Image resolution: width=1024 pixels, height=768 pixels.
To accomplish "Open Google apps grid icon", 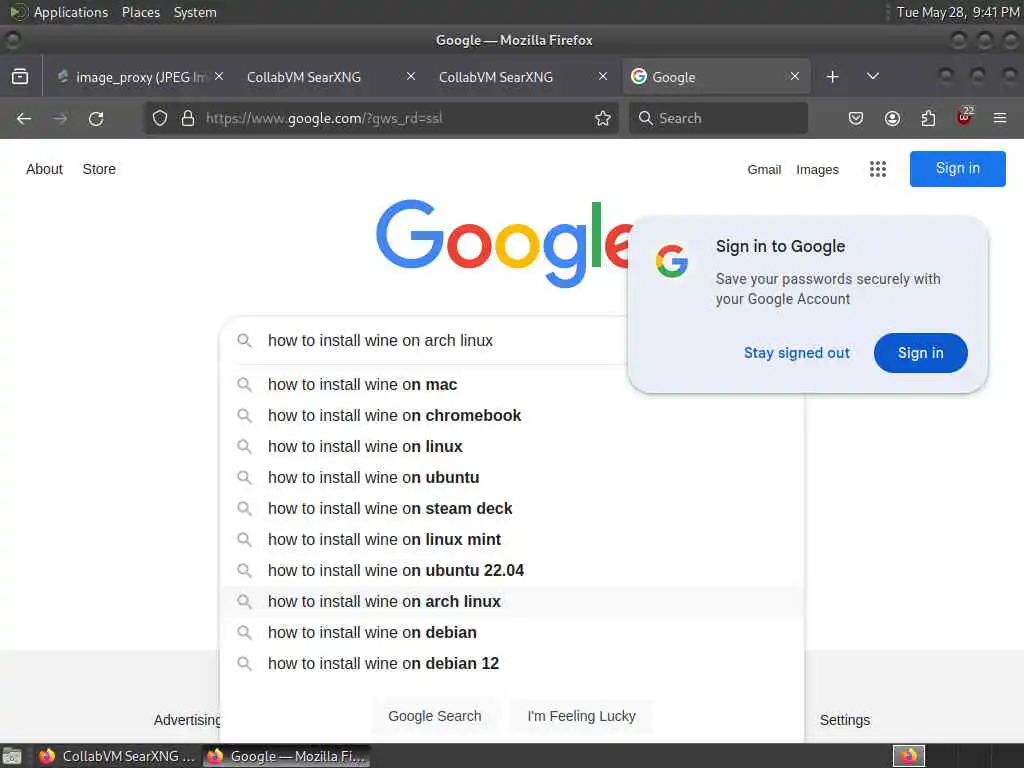I will tap(878, 169).
